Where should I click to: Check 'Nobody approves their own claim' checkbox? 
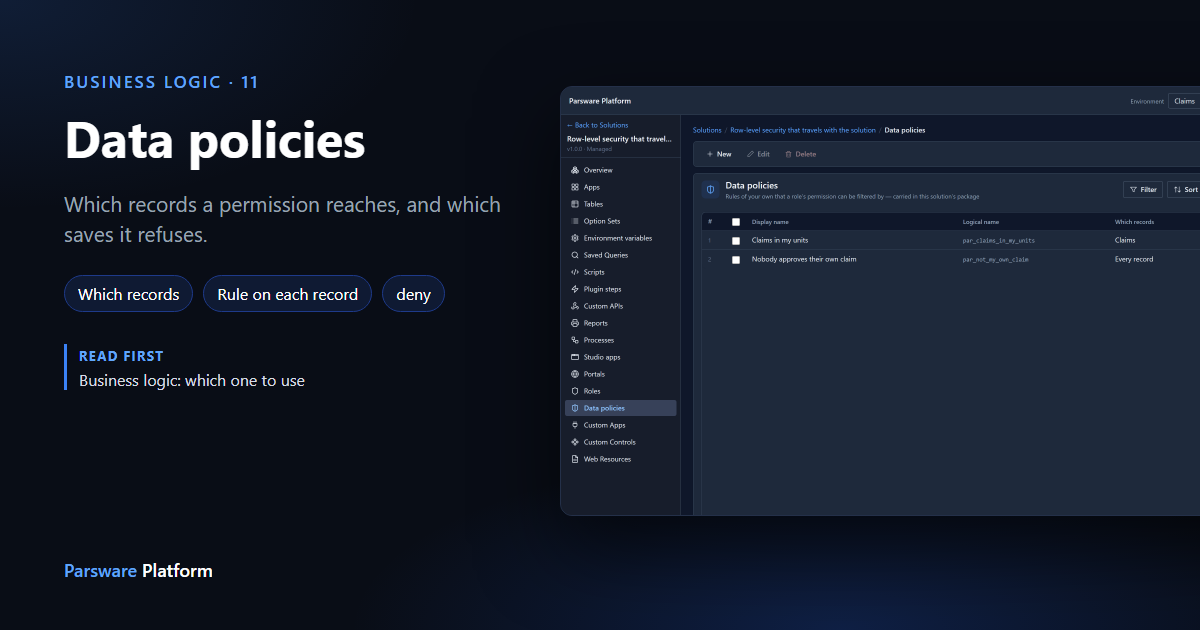(x=736, y=260)
